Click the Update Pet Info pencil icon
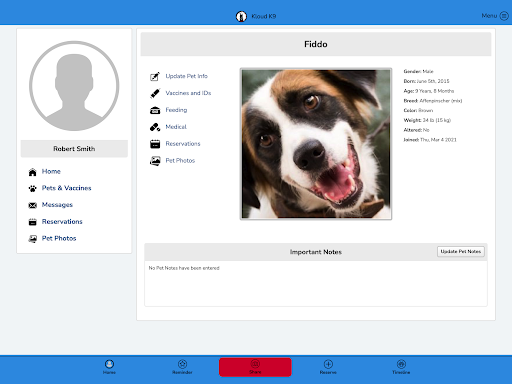Screen dimensions: 512x384 click(155, 77)
